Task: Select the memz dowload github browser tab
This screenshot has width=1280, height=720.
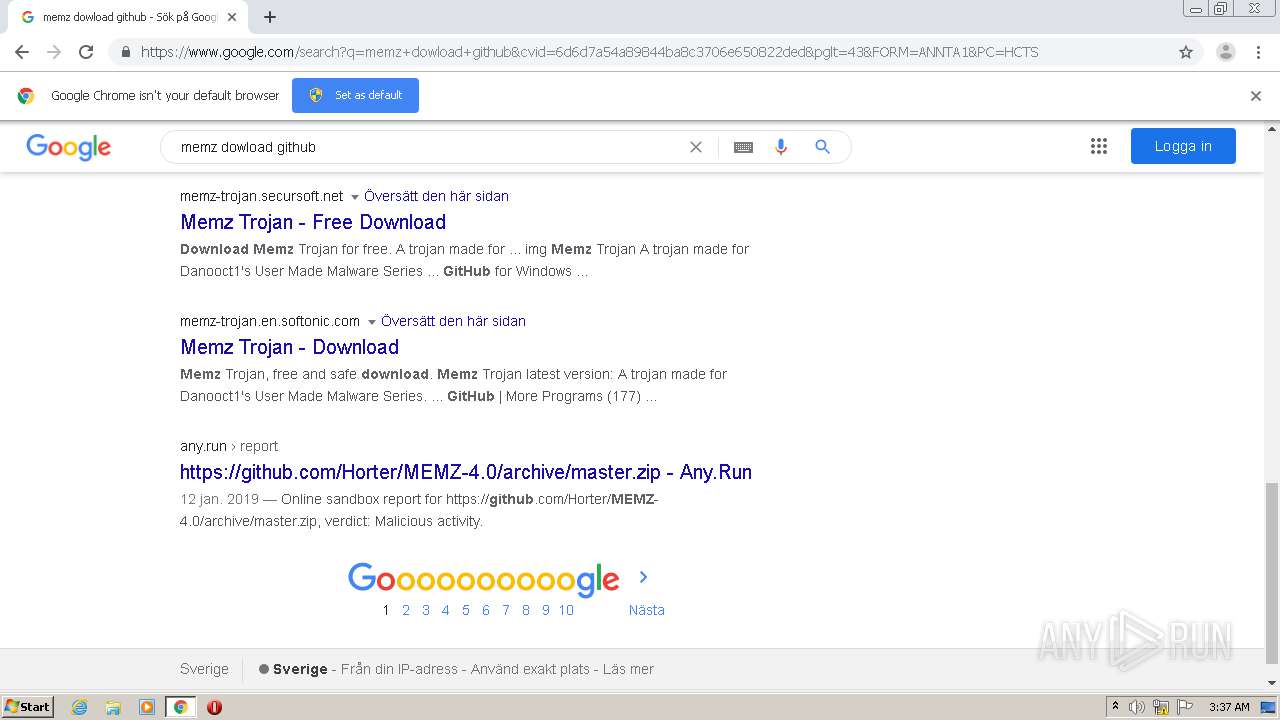Action: click(x=128, y=17)
